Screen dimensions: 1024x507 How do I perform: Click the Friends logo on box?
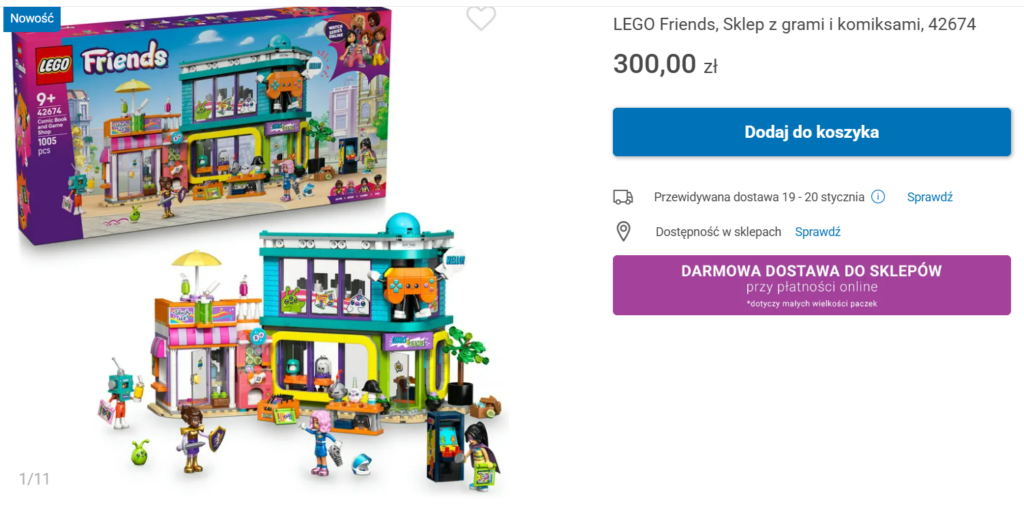point(124,57)
